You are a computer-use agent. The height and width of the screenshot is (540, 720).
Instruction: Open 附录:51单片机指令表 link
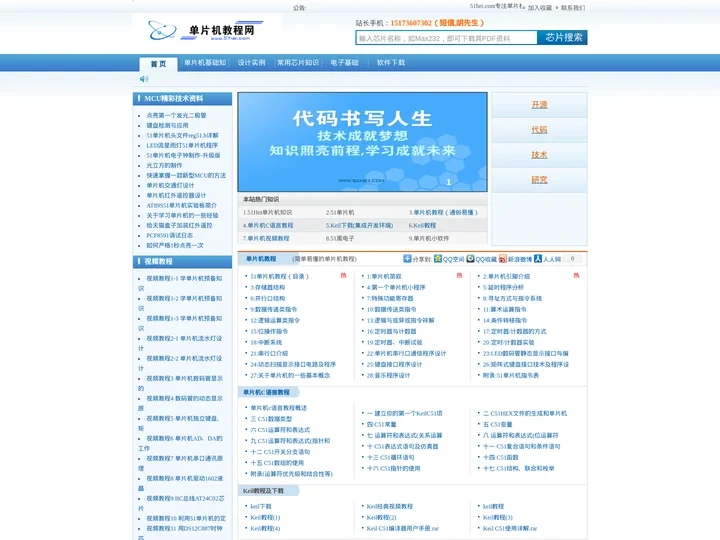pos(511,376)
